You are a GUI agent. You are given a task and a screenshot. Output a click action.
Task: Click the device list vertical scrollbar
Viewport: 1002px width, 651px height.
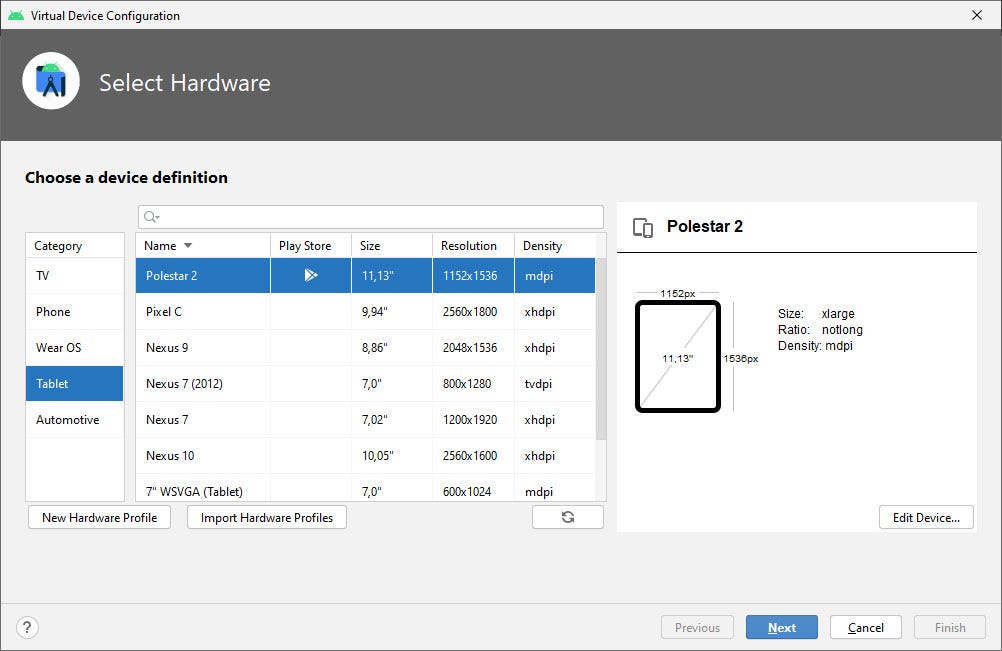click(x=601, y=349)
